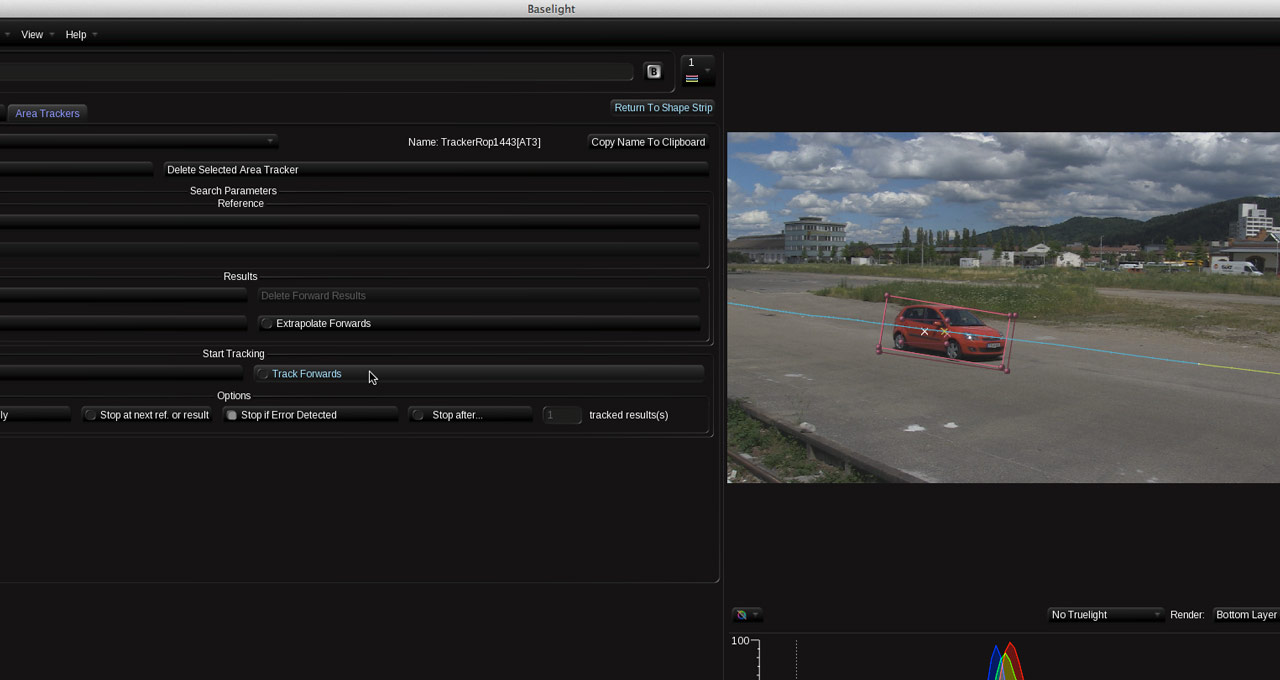The image size is (1280, 680).
Task: Click the white X tracker center on car
Action: pos(925,331)
